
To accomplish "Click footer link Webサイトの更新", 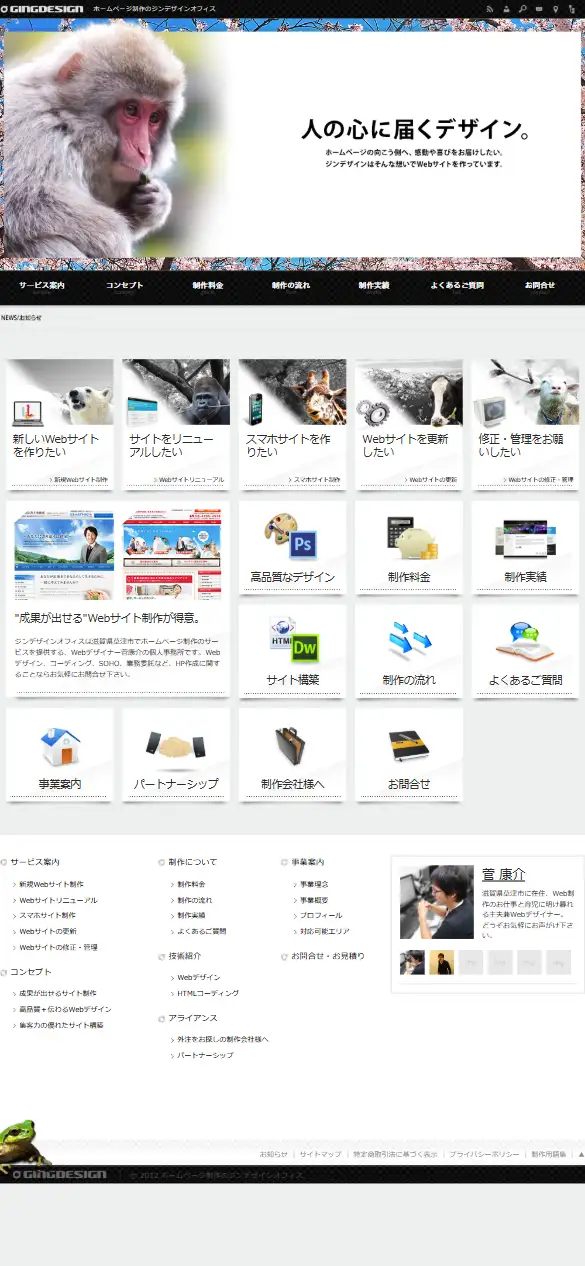I will [47, 931].
